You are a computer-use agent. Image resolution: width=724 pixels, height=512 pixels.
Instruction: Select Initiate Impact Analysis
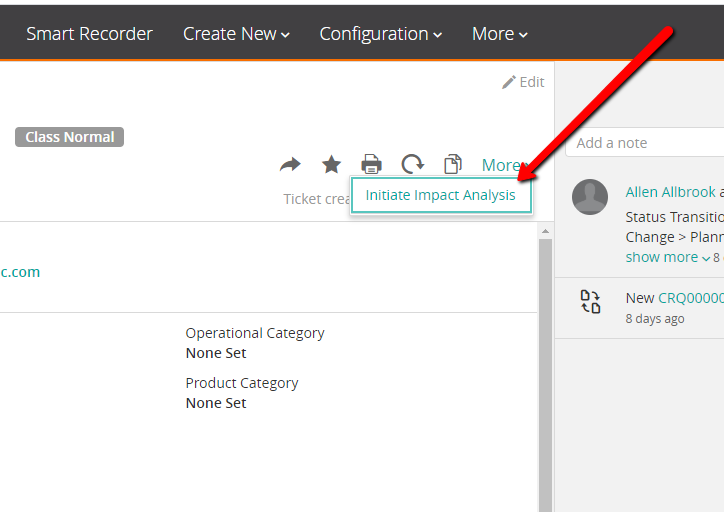[x=440, y=195]
